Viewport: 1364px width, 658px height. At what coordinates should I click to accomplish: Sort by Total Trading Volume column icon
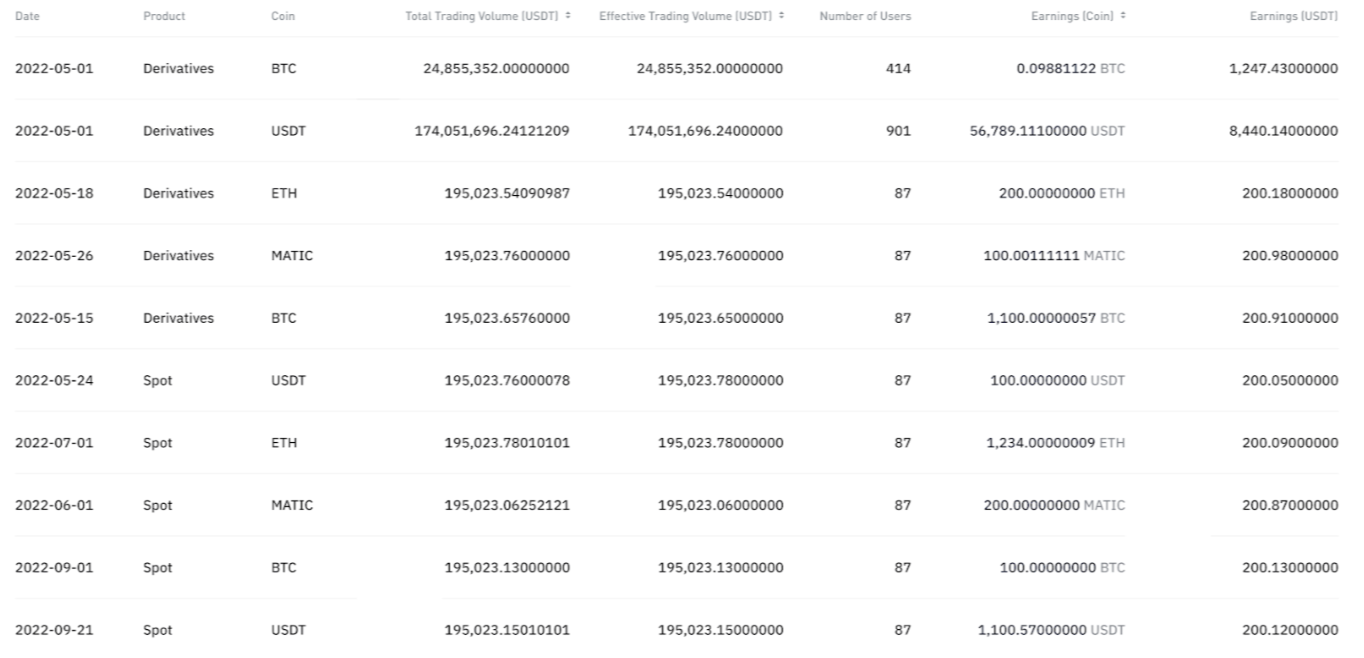(568, 17)
